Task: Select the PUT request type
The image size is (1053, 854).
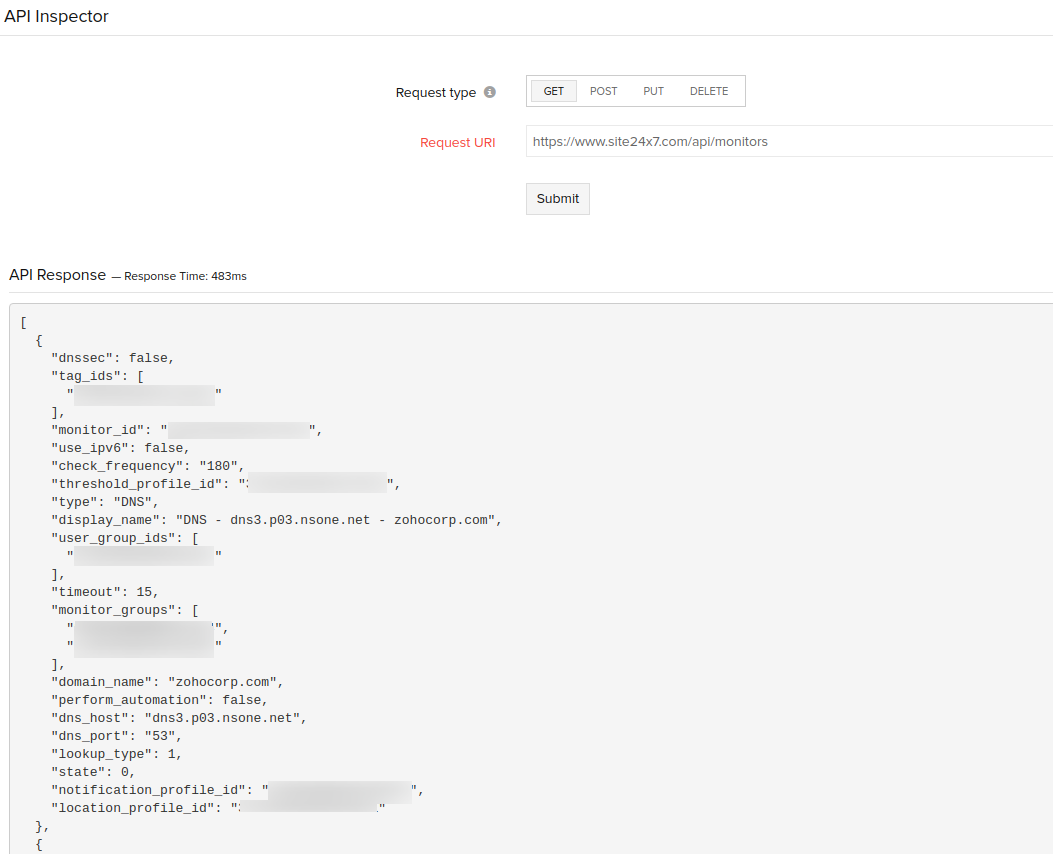Action: (x=653, y=91)
